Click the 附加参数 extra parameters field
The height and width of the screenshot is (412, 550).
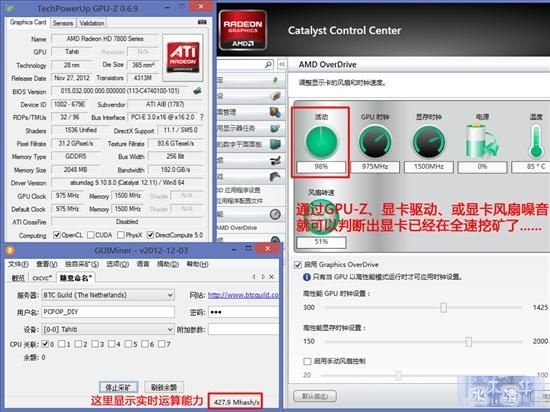pyautogui.click(x=243, y=329)
